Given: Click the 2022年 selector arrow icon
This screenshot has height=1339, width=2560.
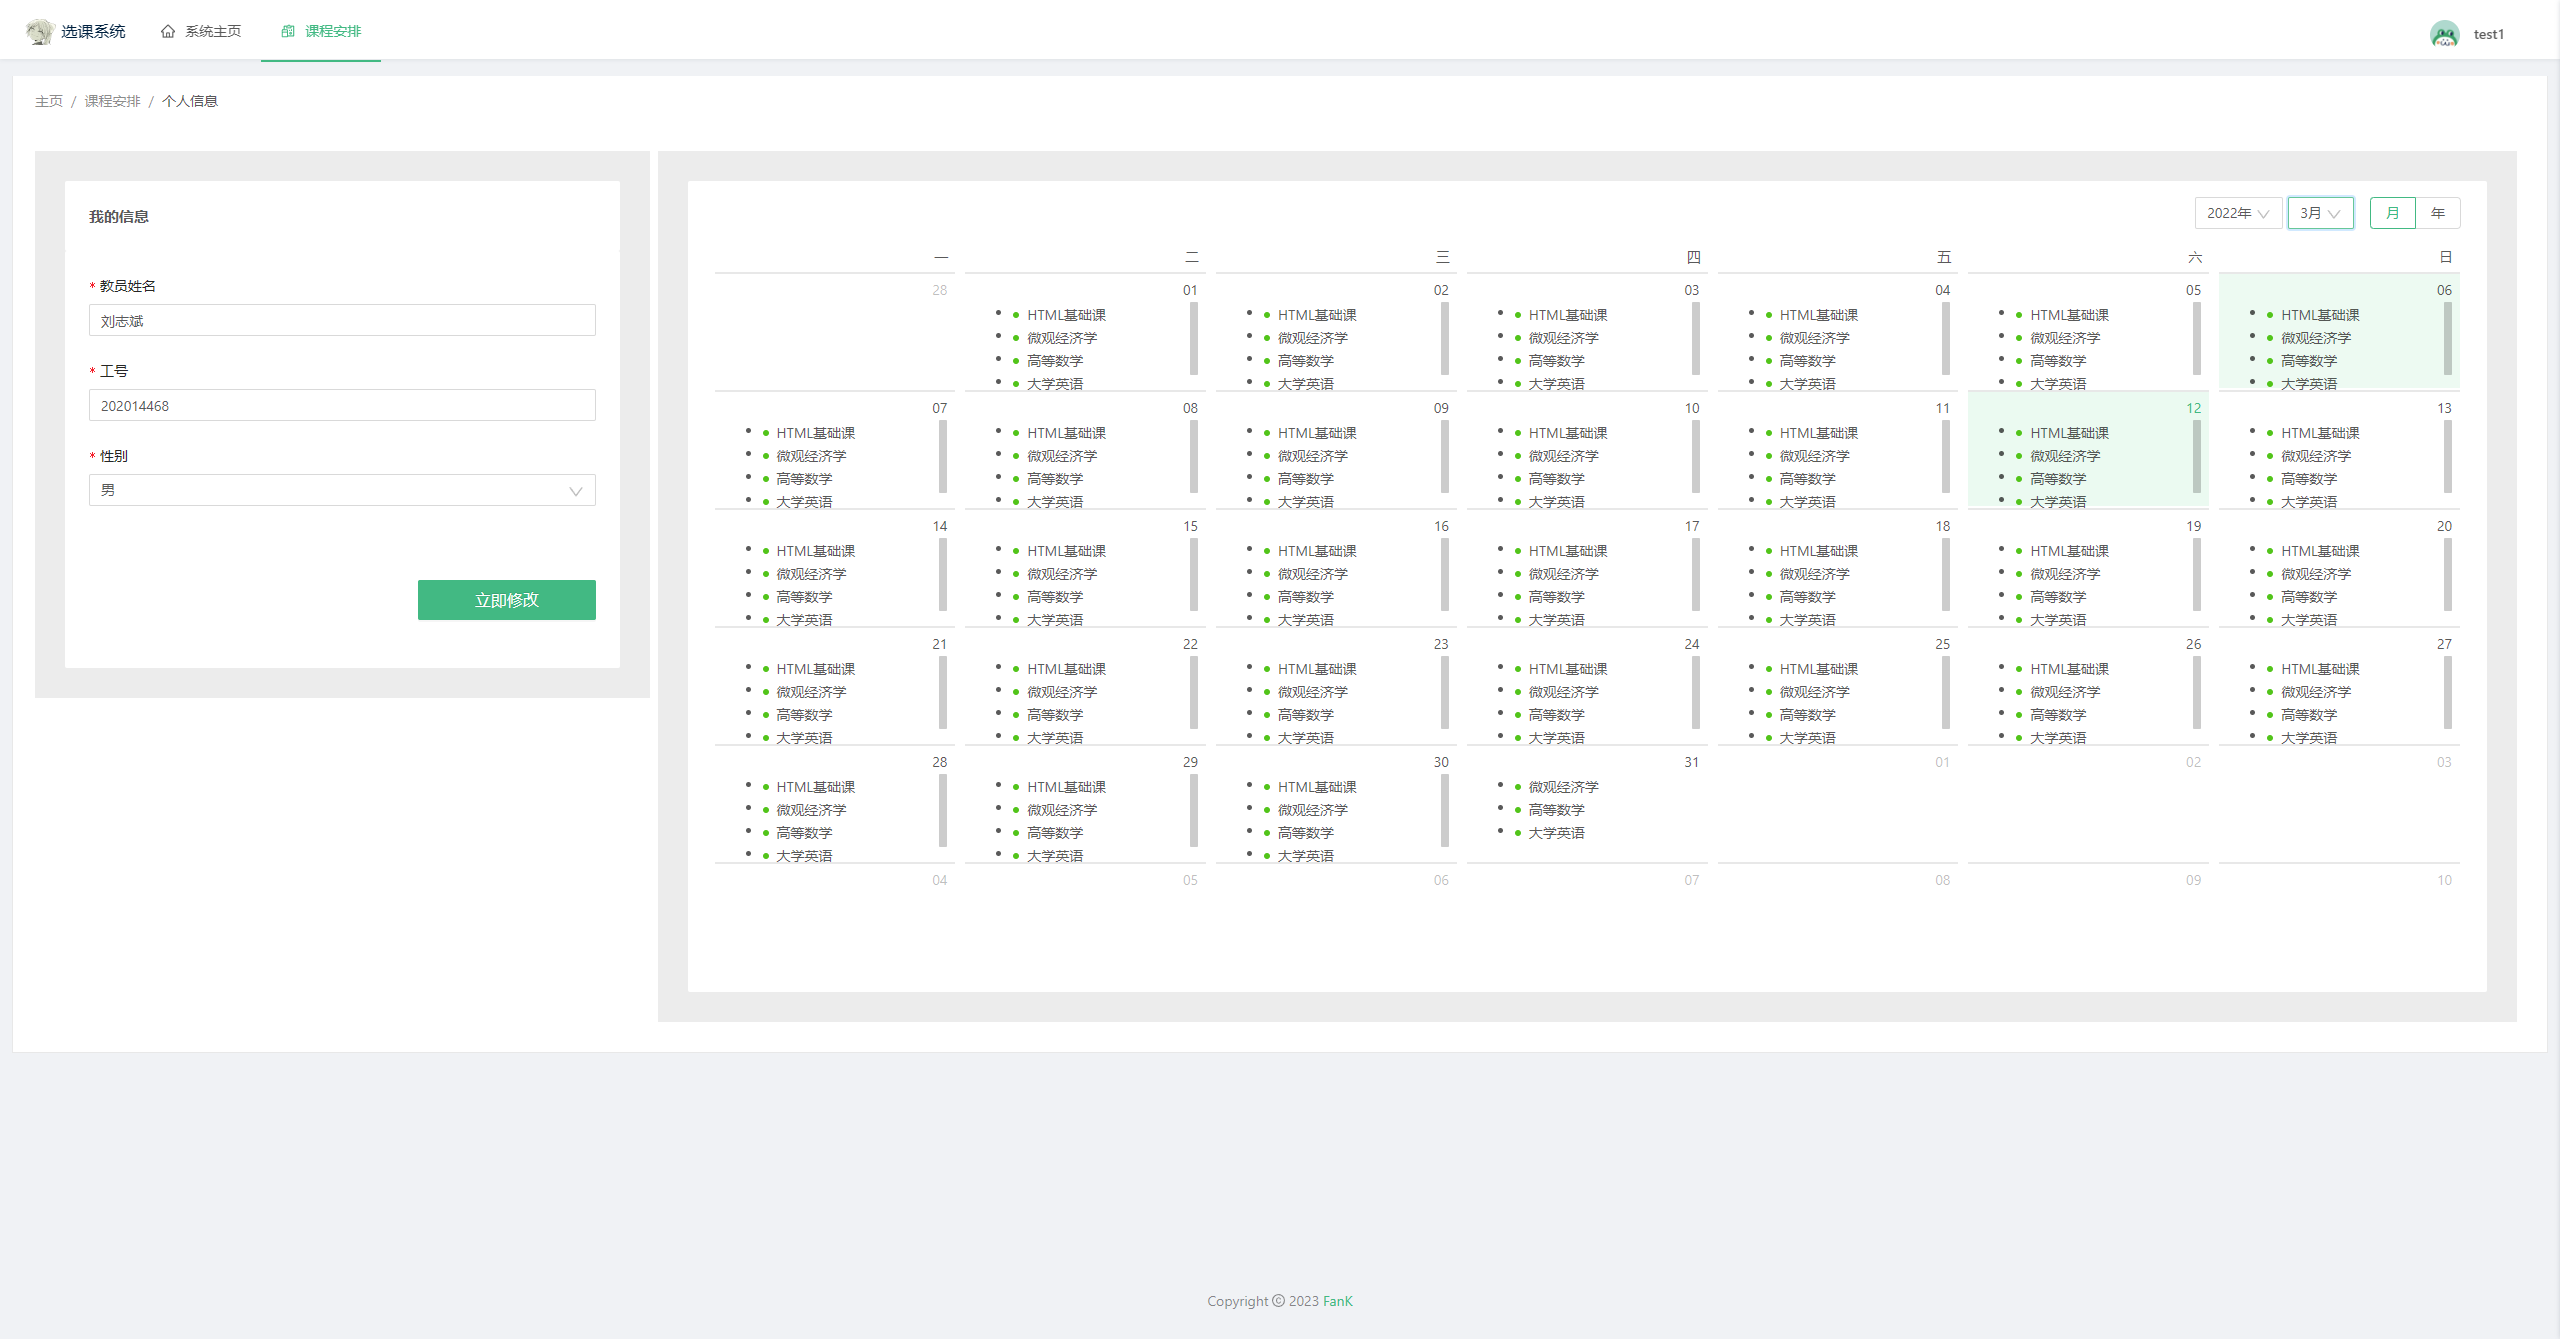Looking at the screenshot, I should 2263,214.
